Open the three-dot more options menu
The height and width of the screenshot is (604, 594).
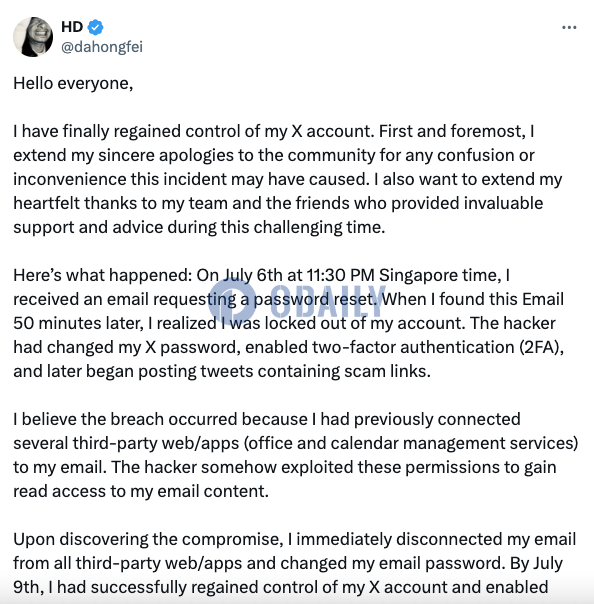click(569, 27)
